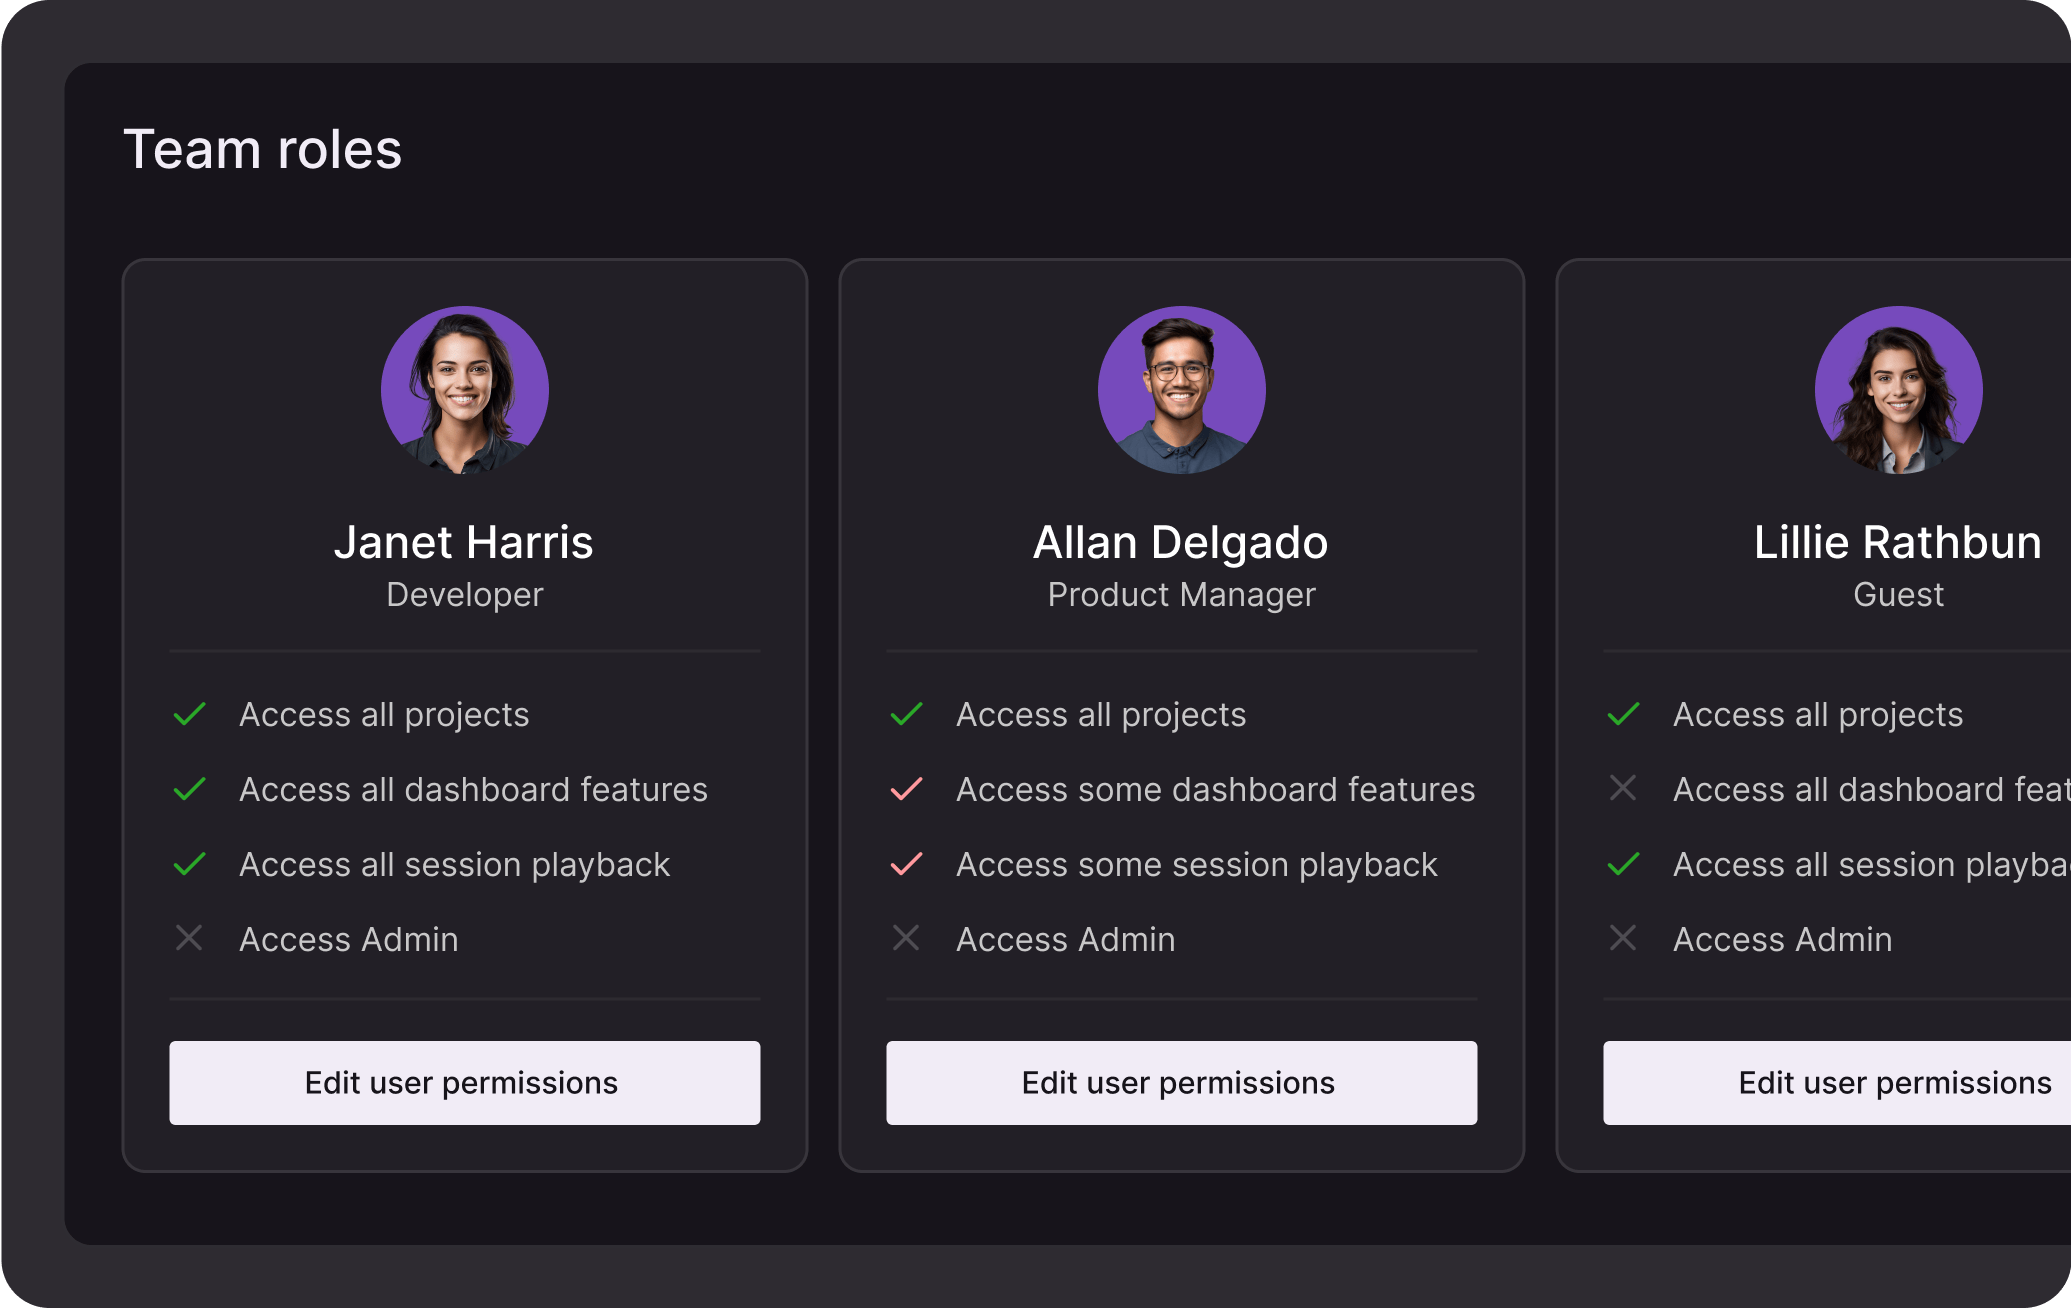Select the Allan Delgado name heading
The width and height of the screenshot is (2071, 1308).
(x=1180, y=543)
